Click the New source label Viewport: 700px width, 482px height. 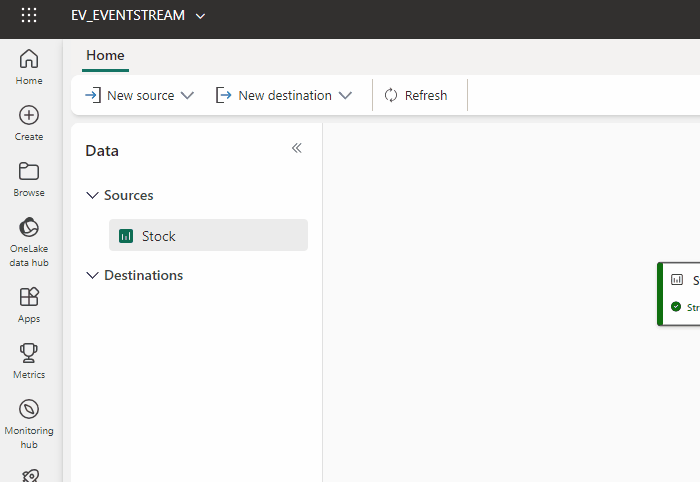[x=141, y=96]
